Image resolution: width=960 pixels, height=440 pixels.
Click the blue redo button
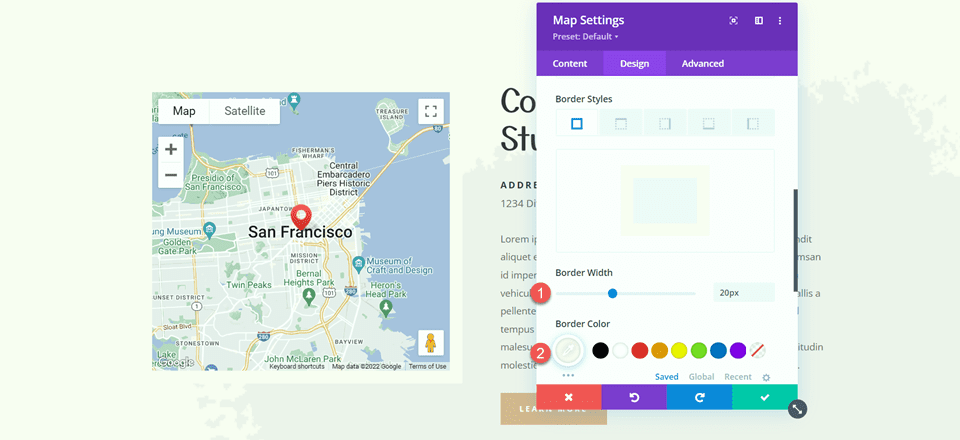click(699, 397)
